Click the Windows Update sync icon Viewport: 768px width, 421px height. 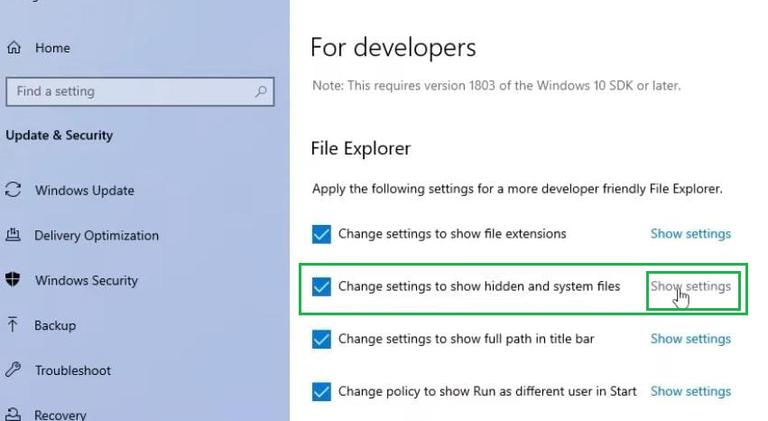pyautogui.click(x=13, y=190)
